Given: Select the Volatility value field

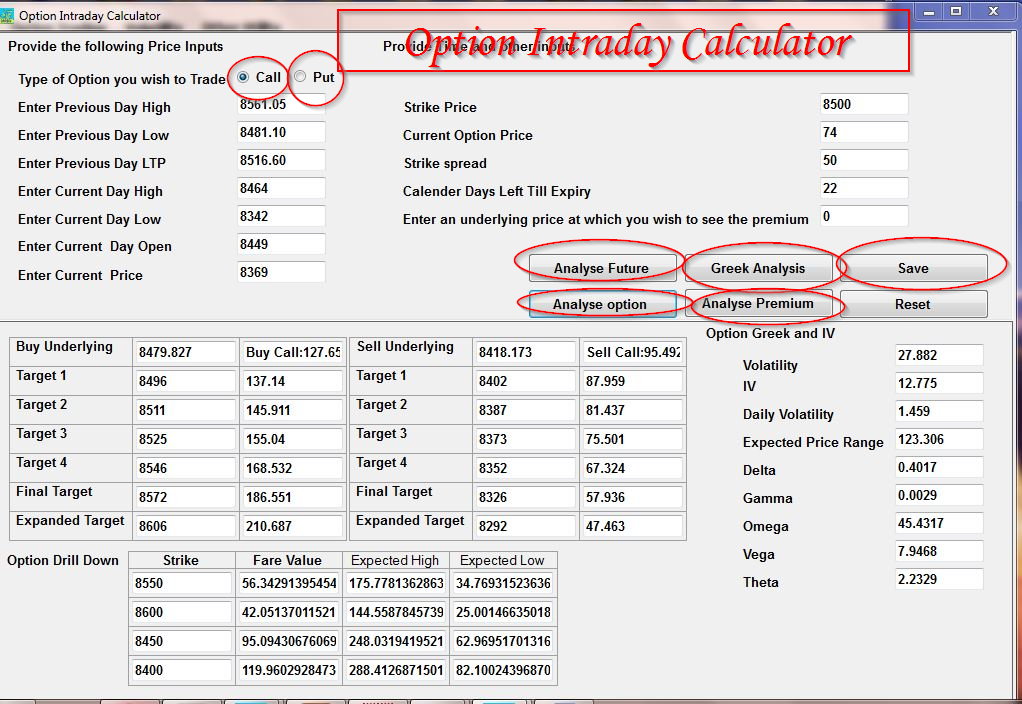Looking at the screenshot, I should 938,355.
